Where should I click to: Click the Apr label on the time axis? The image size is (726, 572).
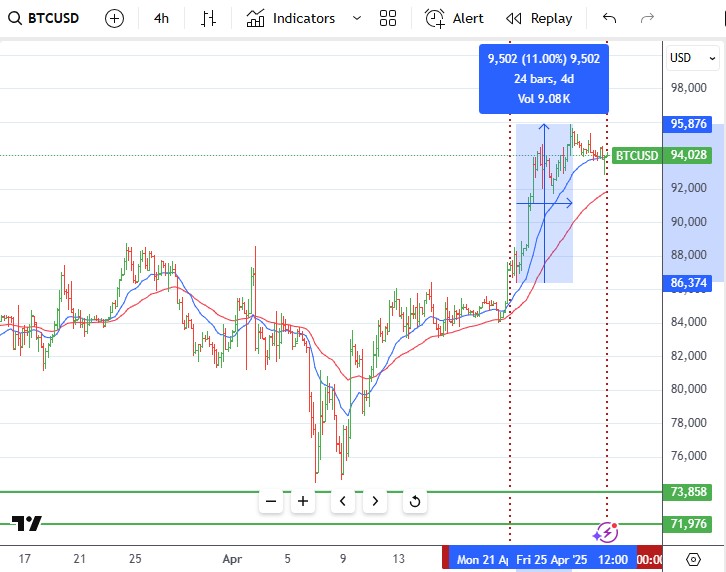tap(232, 559)
